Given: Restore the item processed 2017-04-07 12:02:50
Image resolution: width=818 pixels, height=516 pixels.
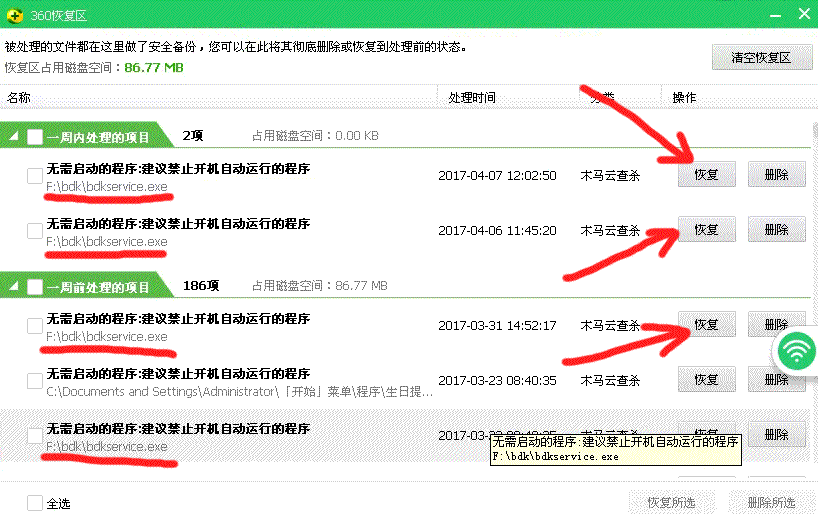Looking at the screenshot, I should point(707,174).
